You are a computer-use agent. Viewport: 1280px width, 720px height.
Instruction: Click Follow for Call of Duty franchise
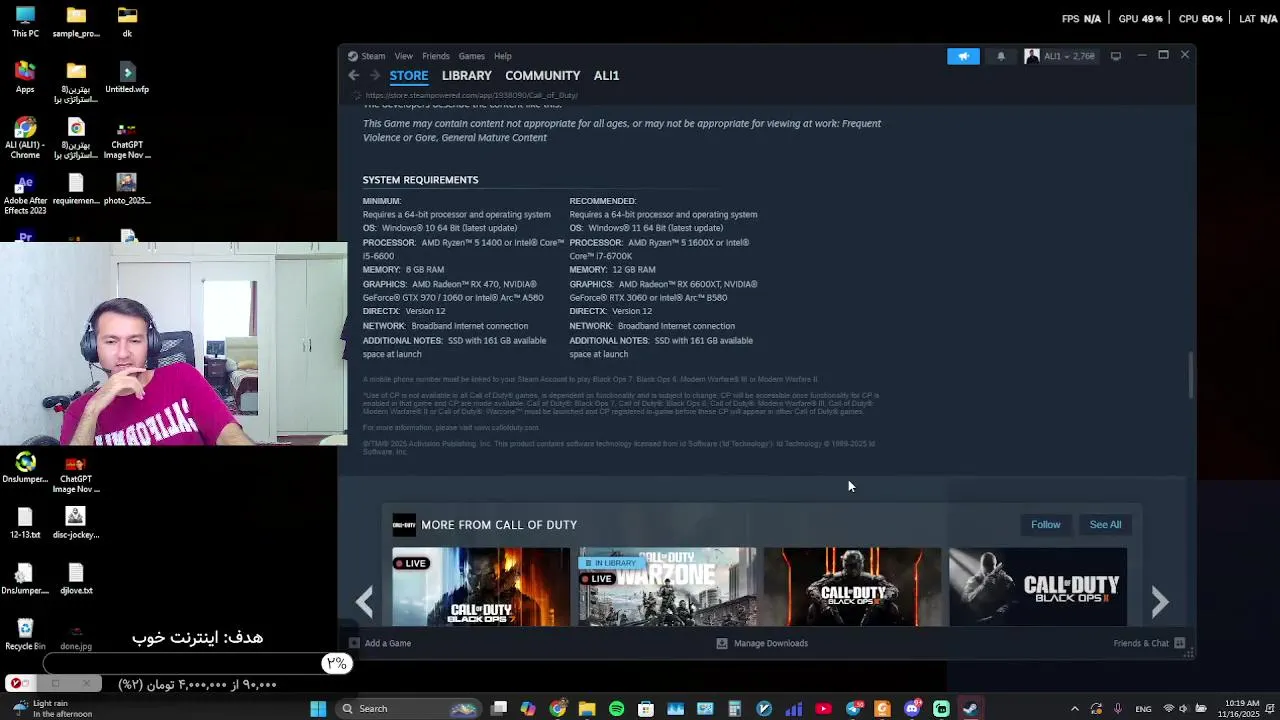coord(1045,525)
